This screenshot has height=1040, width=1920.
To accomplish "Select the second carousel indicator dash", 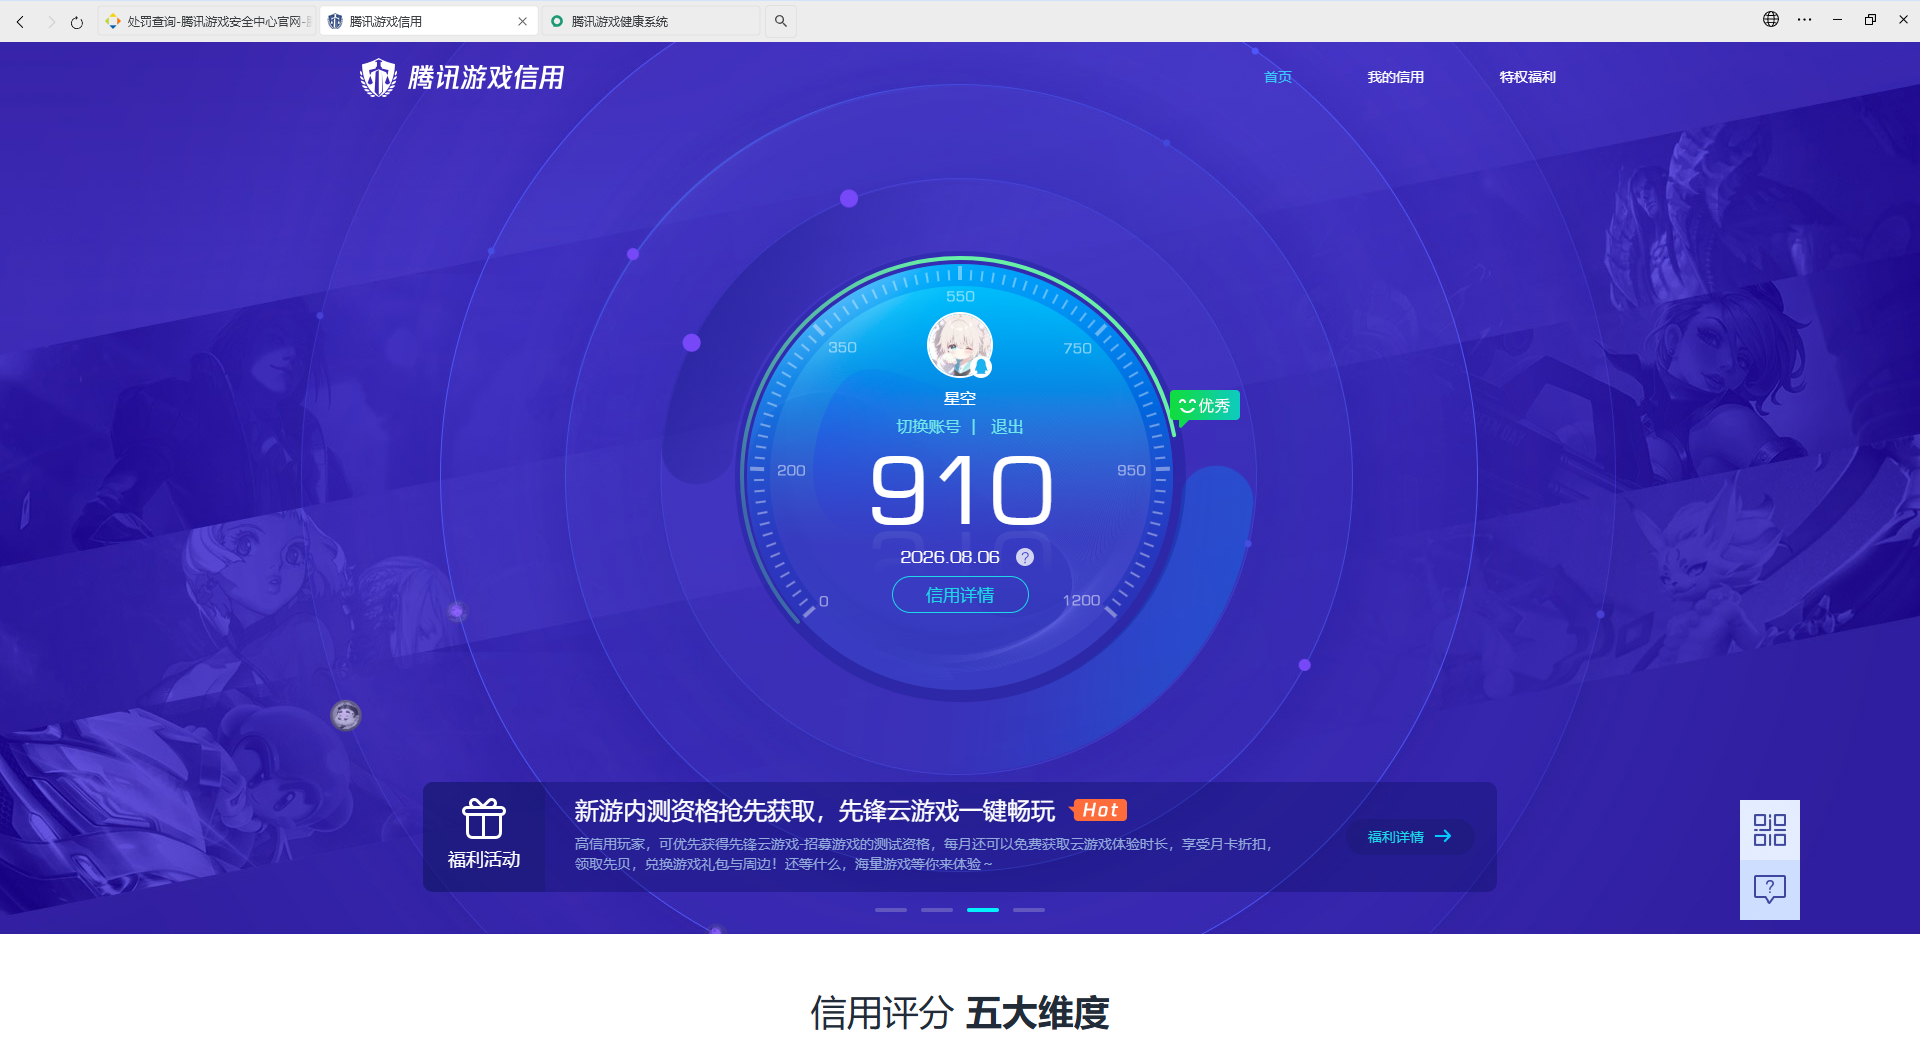I will pos(937,910).
